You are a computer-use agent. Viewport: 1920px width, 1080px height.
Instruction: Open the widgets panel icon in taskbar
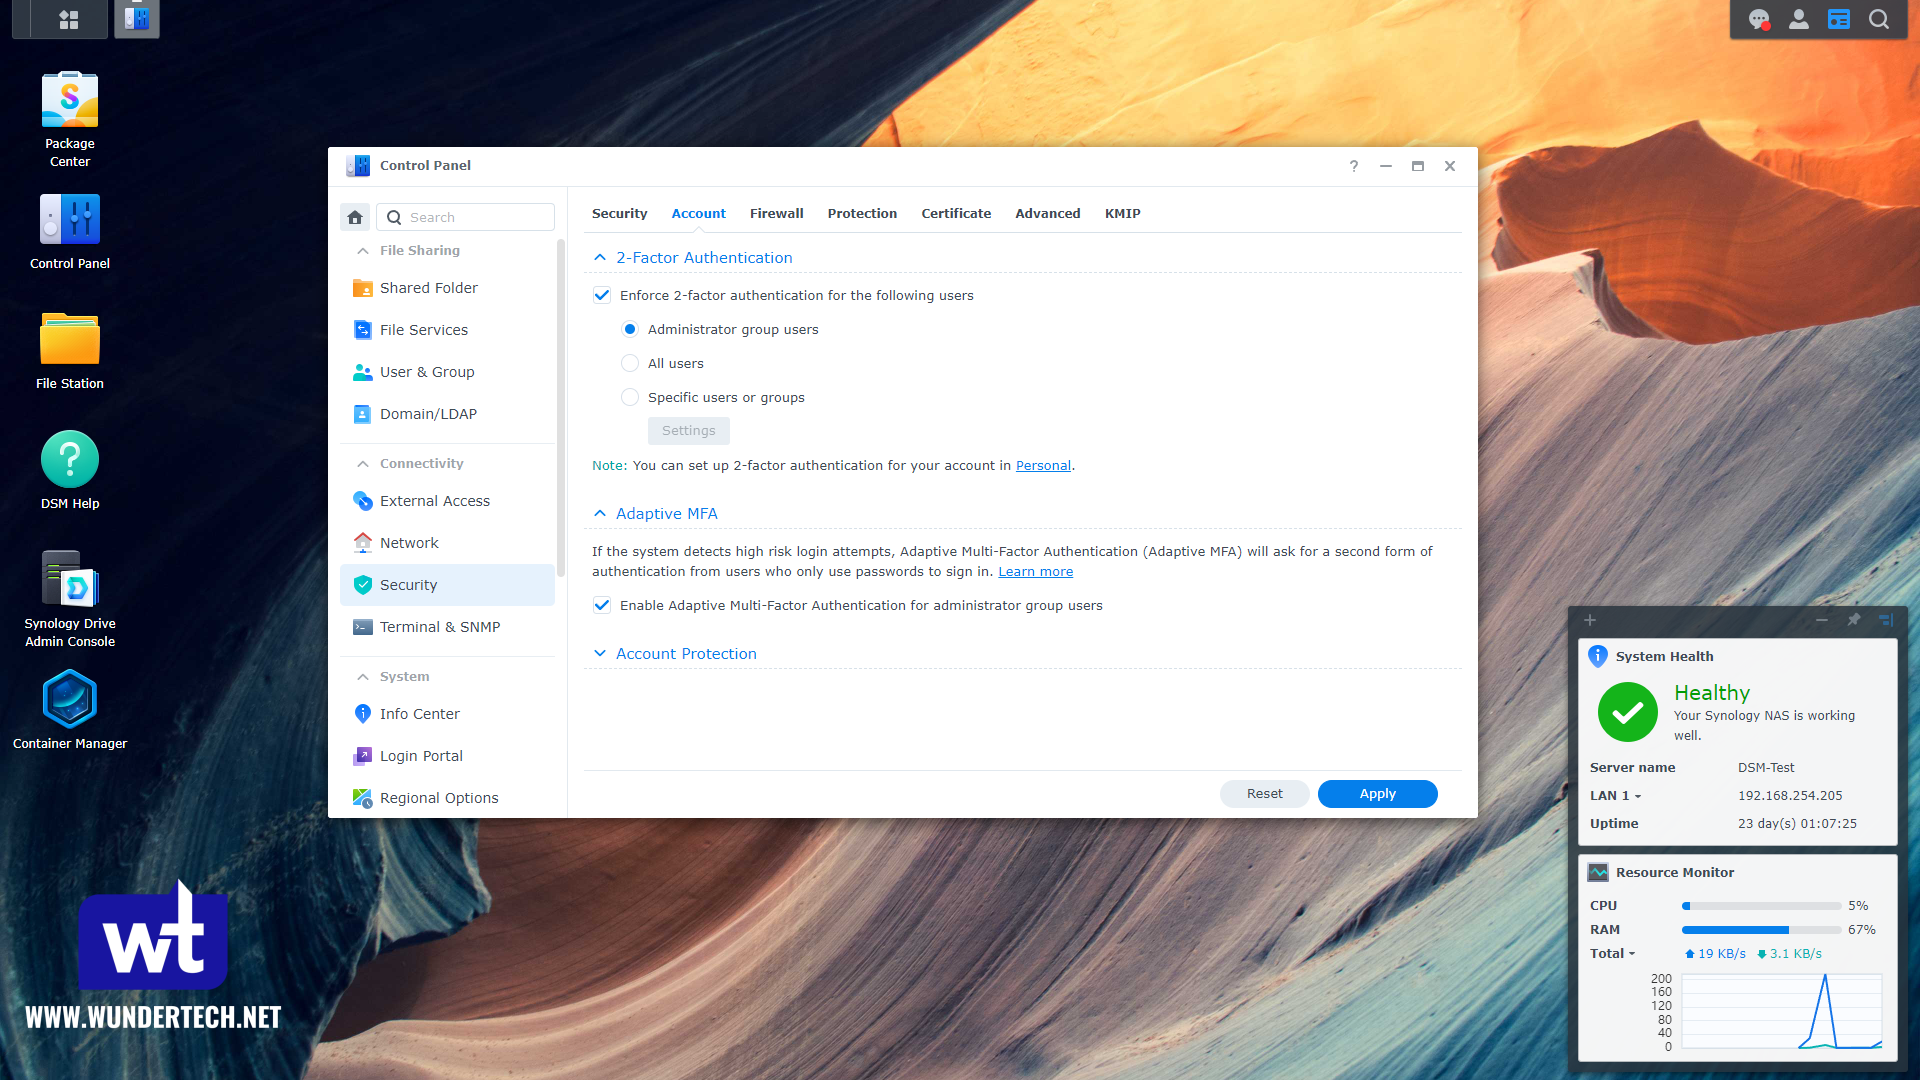1839,19
